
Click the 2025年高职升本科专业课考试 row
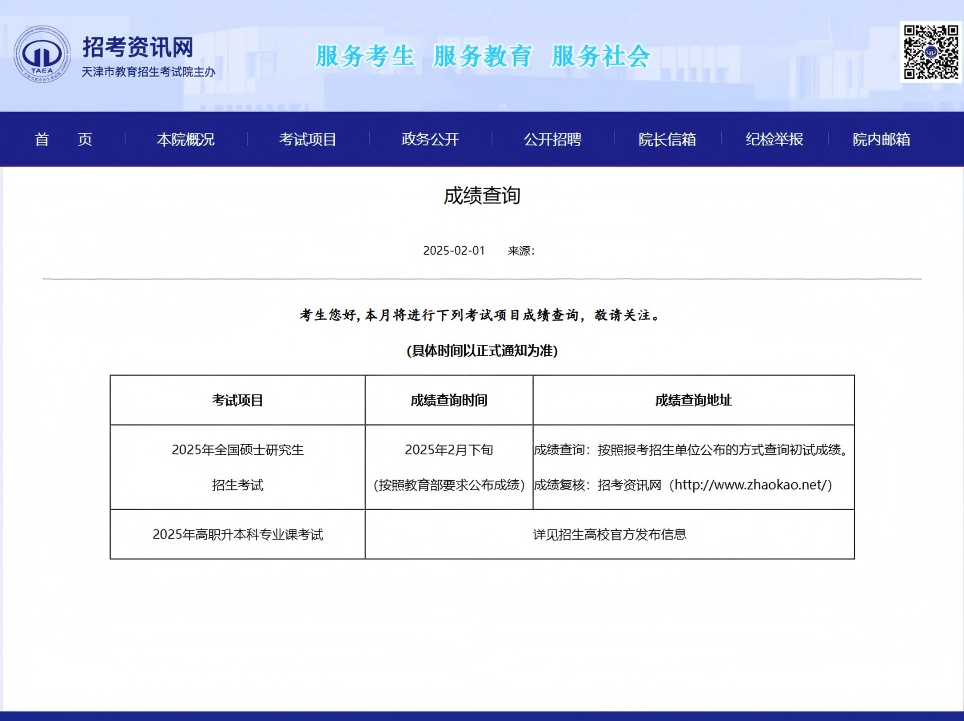pyautogui.click(x=237, y=534)
